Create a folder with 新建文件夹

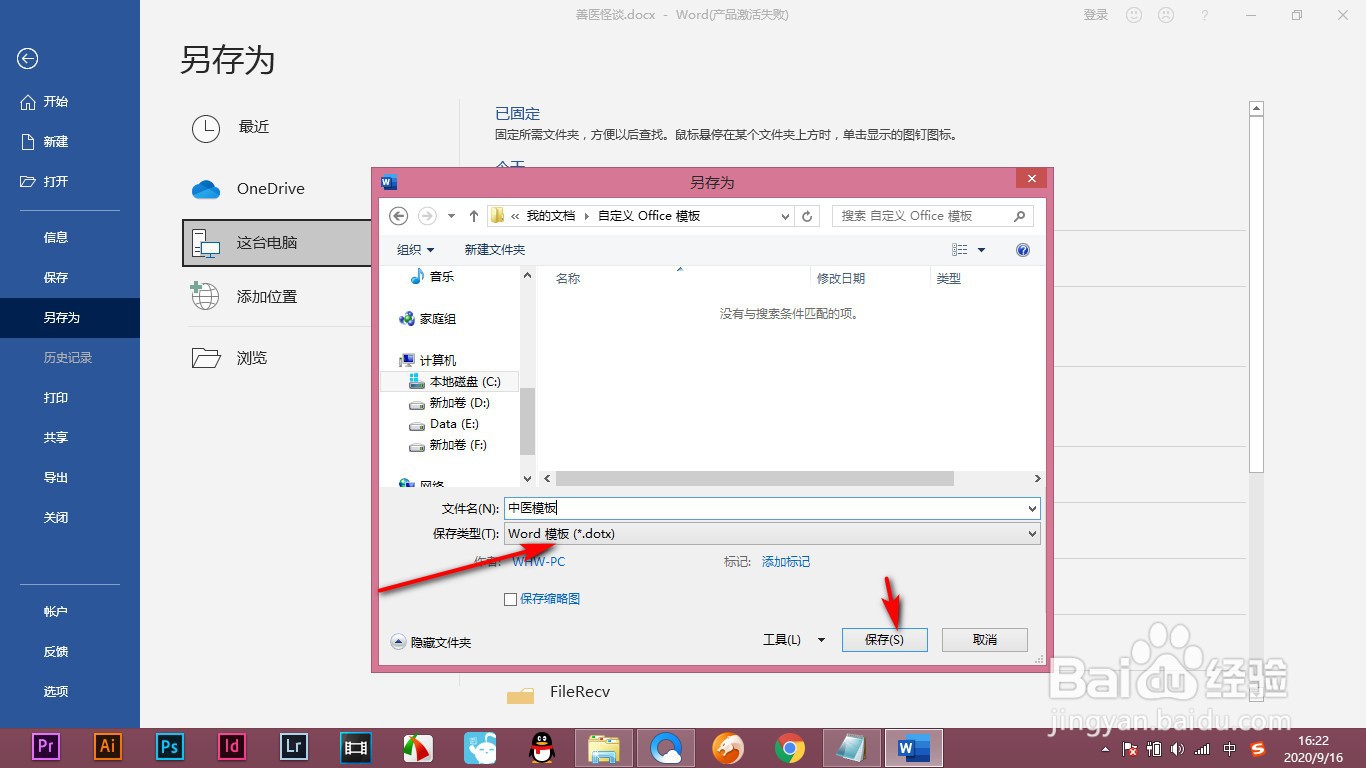point(494,249)
